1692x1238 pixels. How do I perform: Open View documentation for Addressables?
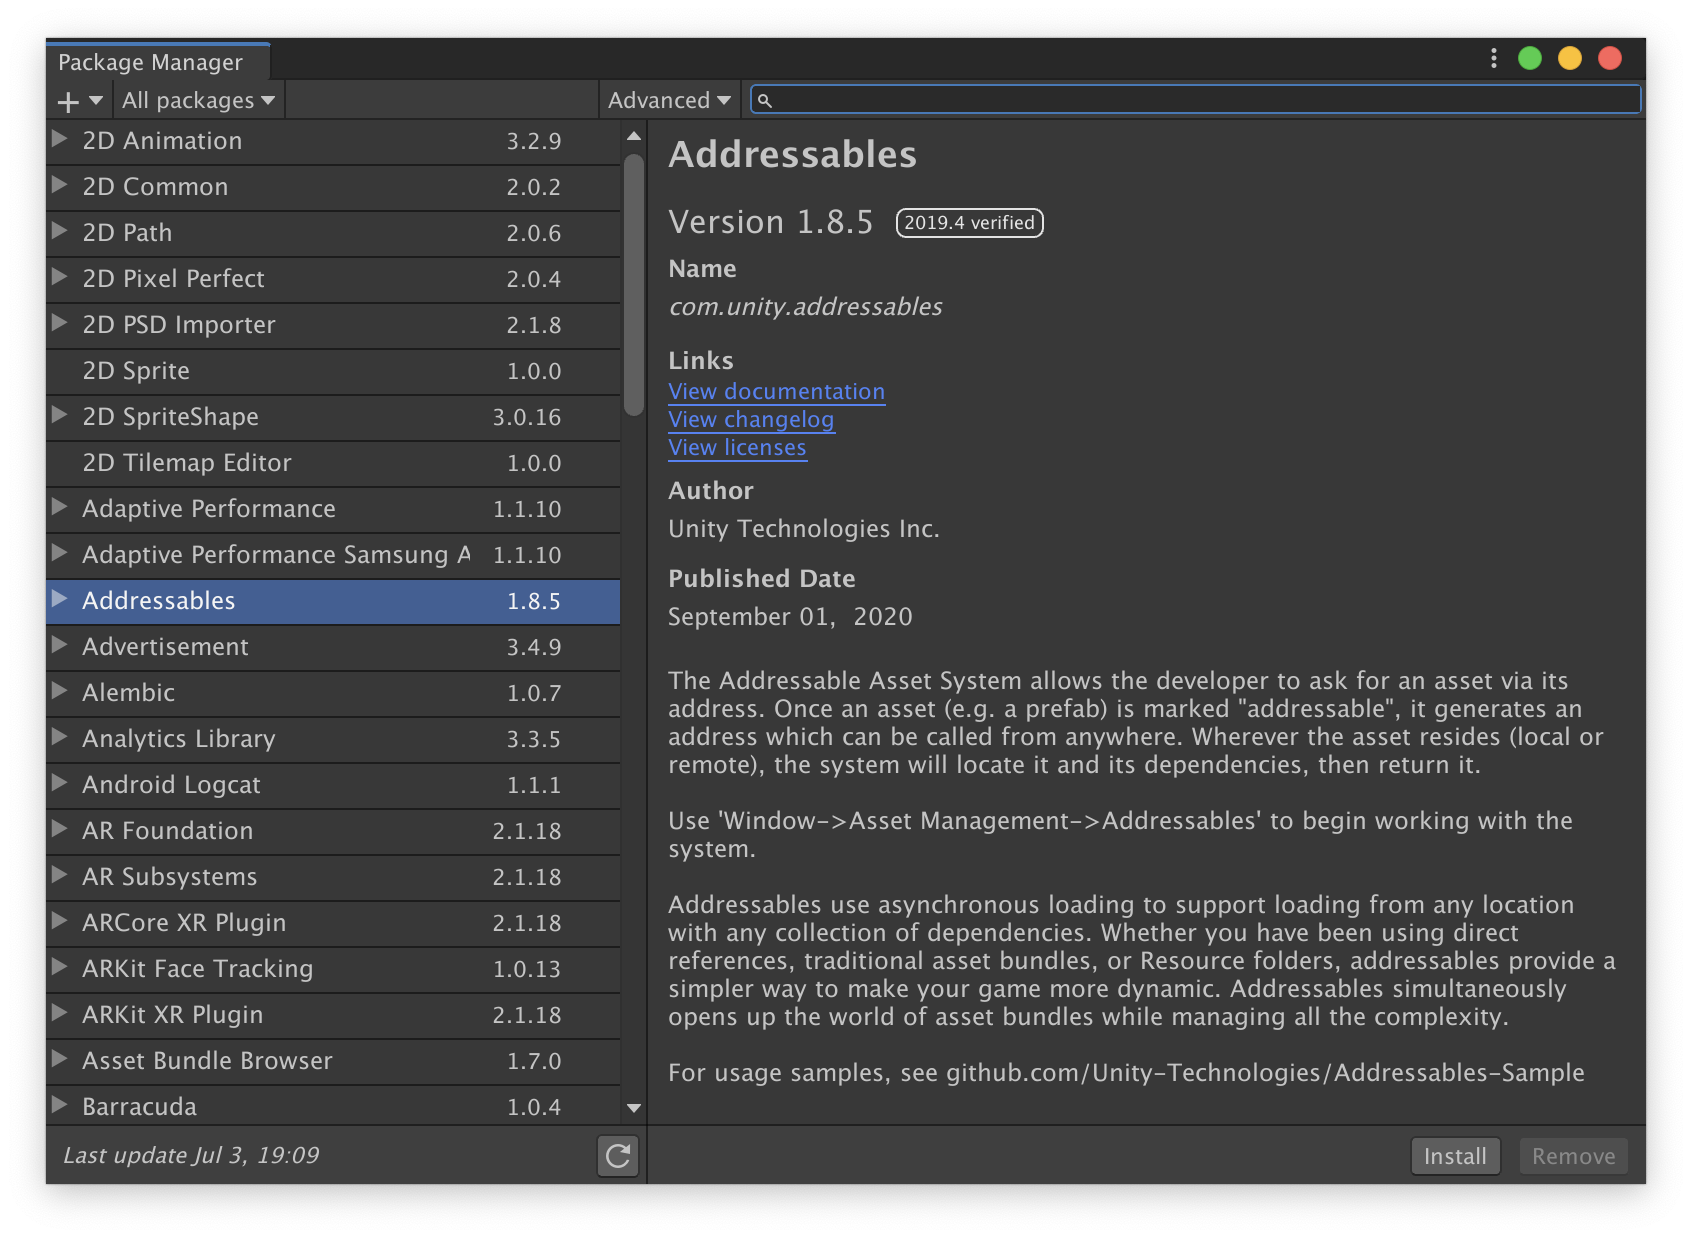[777, 391]
